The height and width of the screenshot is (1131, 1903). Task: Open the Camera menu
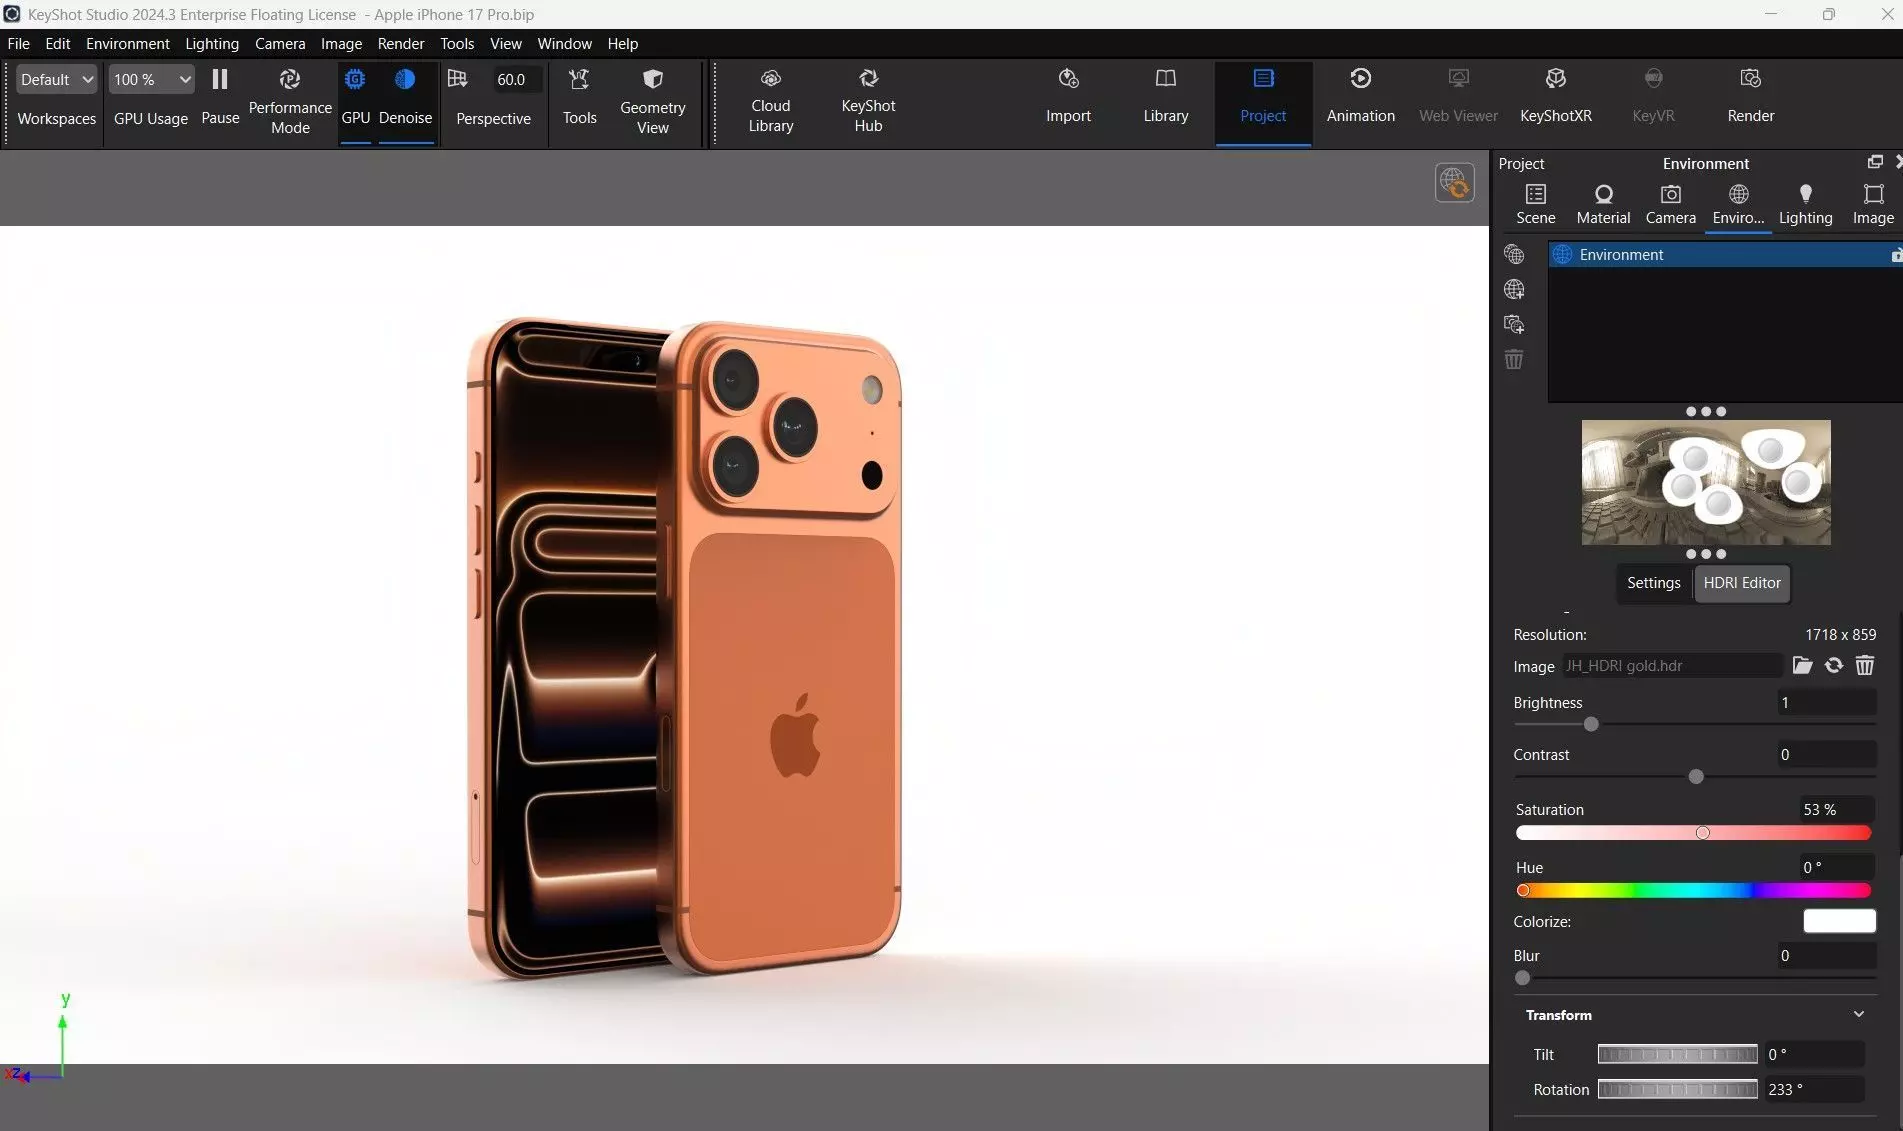pyautogui.click(x=280, y=43)
